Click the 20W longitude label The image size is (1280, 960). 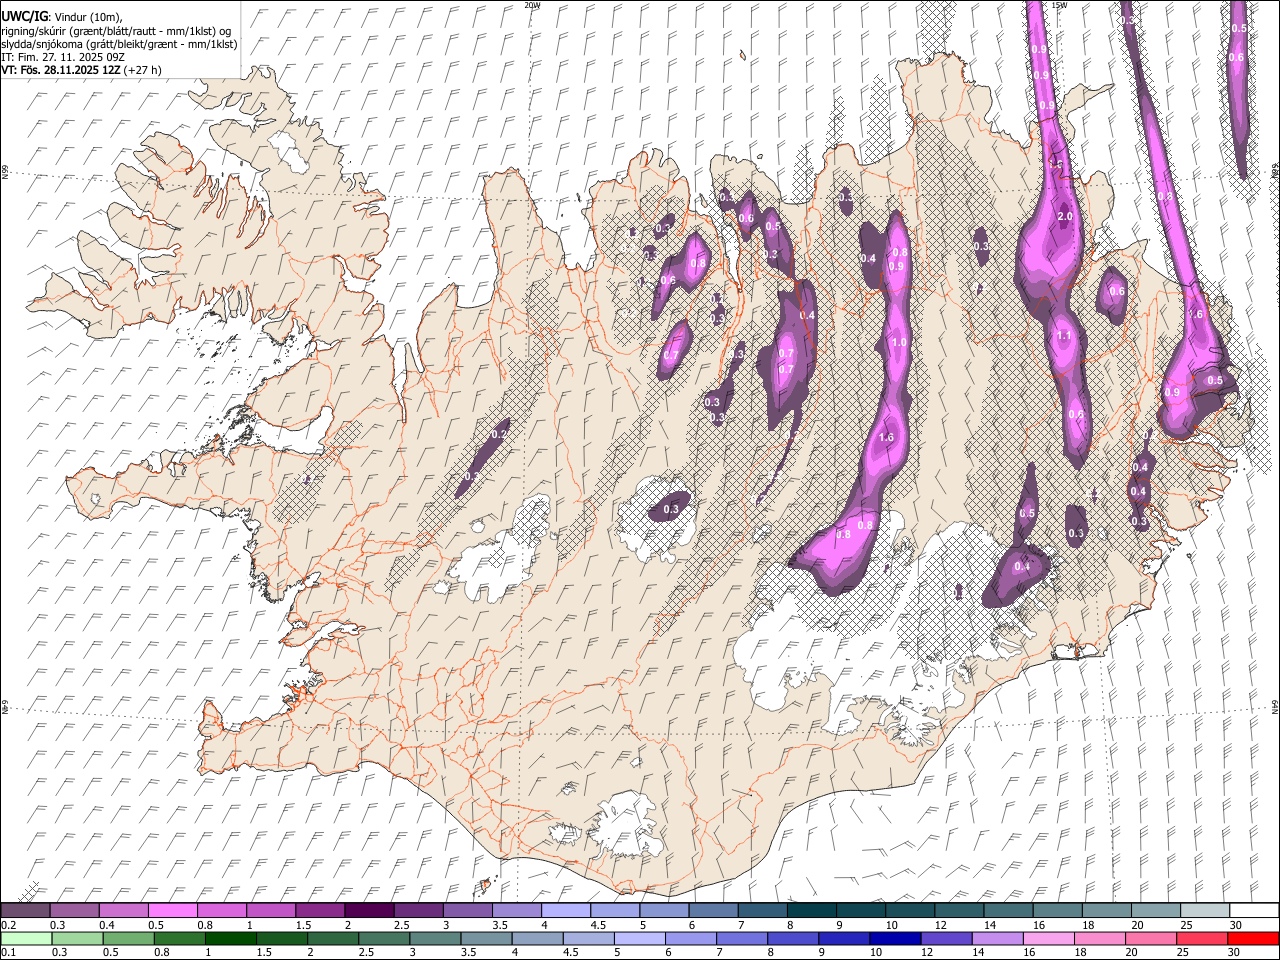(532, 5)
